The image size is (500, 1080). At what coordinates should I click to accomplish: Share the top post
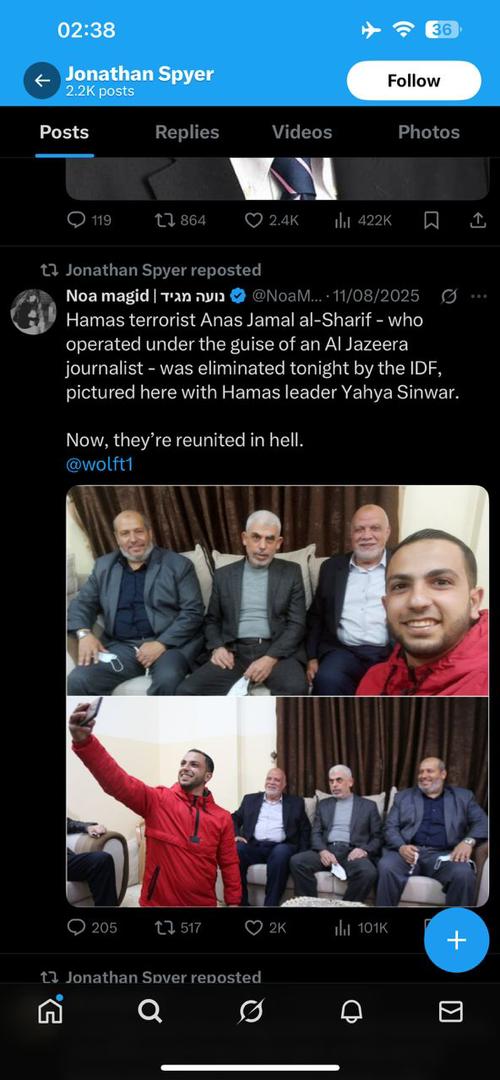tap(477, 220)
